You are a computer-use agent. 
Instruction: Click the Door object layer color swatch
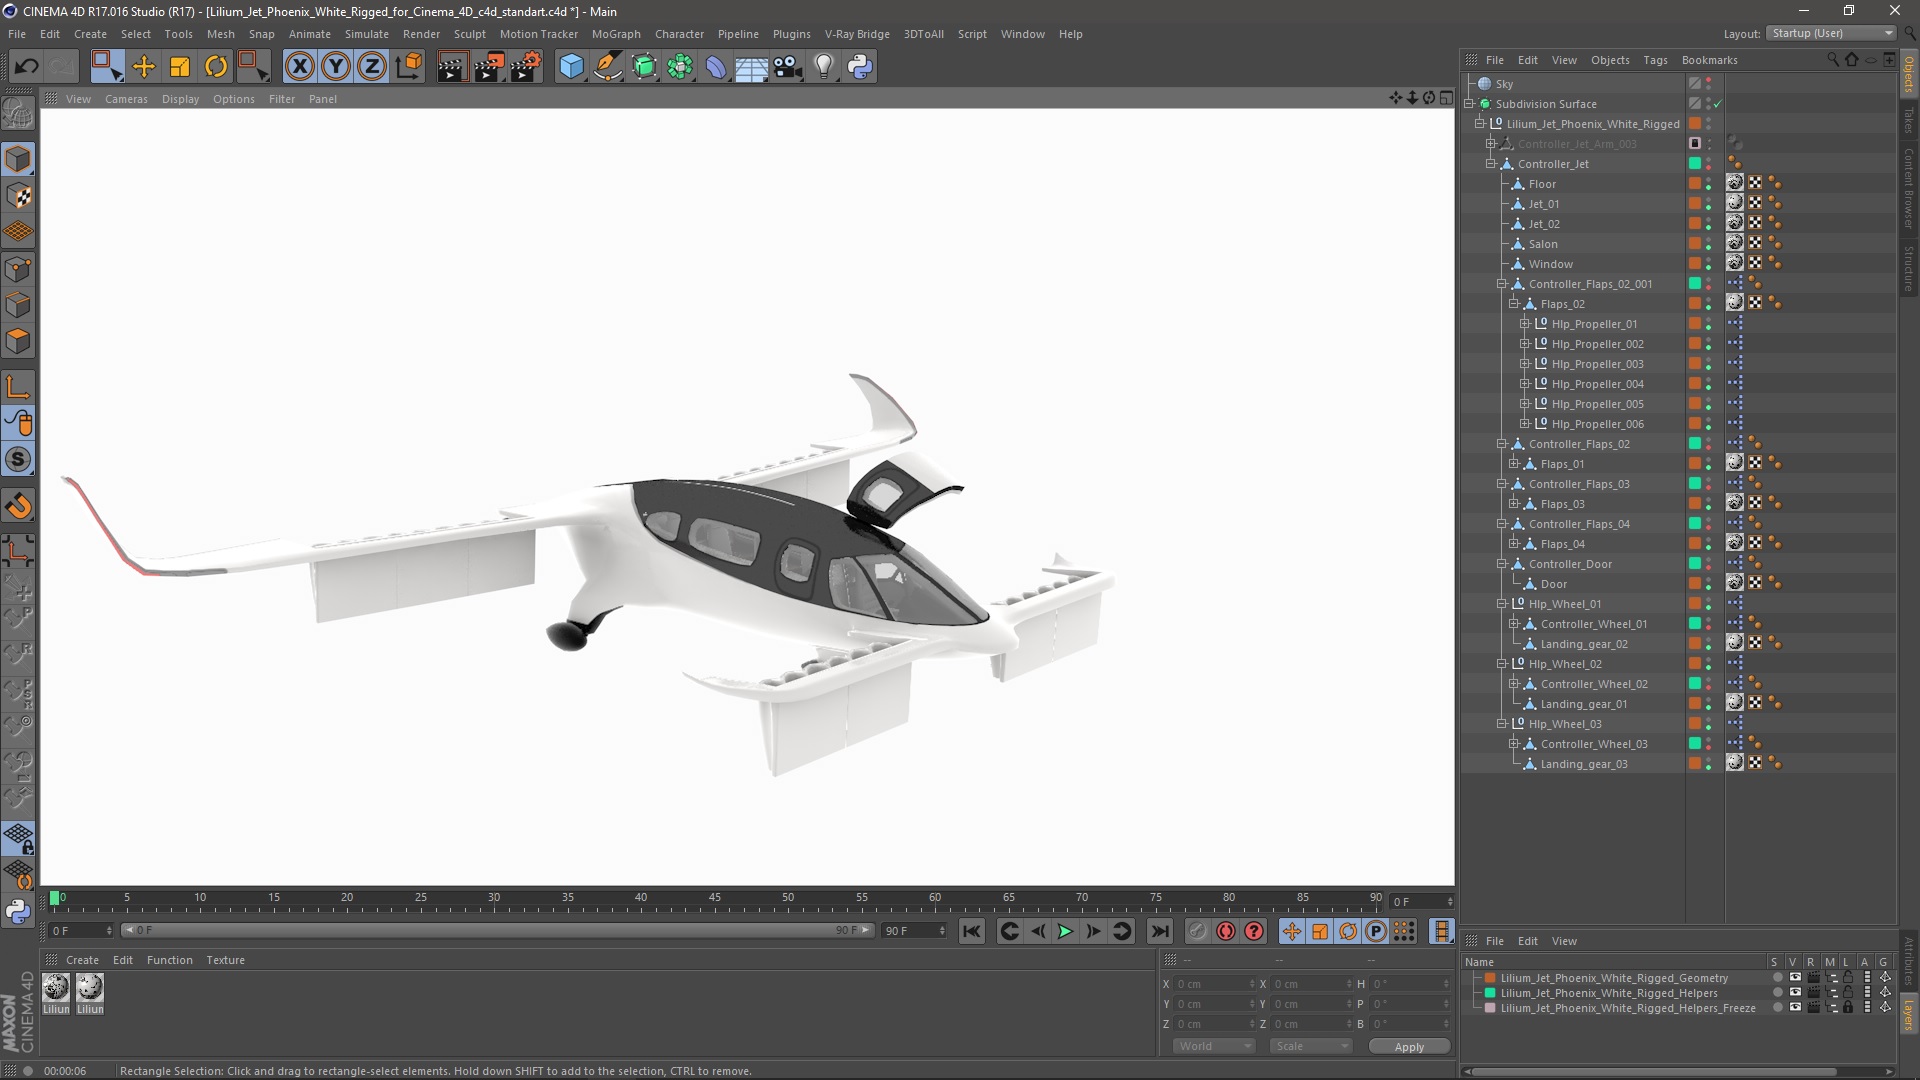click(1695, 584)
